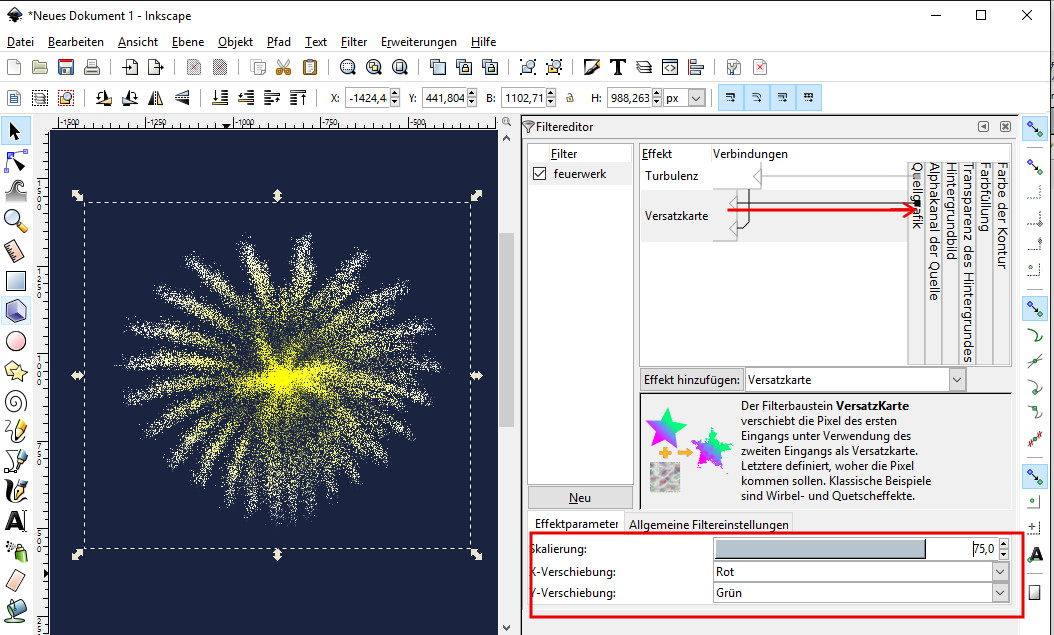Click the Effekt hinzufügen button
Image resolution: width=1054 pixels, height=635 pixels.
click(x=691, y=380)
